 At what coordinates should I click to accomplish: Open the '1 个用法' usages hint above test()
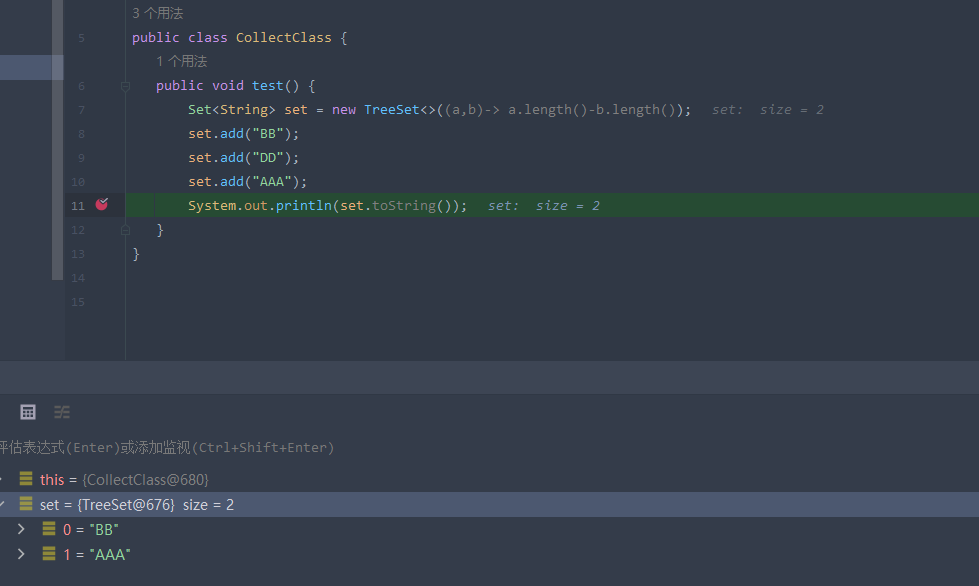[x=181, y=62]
